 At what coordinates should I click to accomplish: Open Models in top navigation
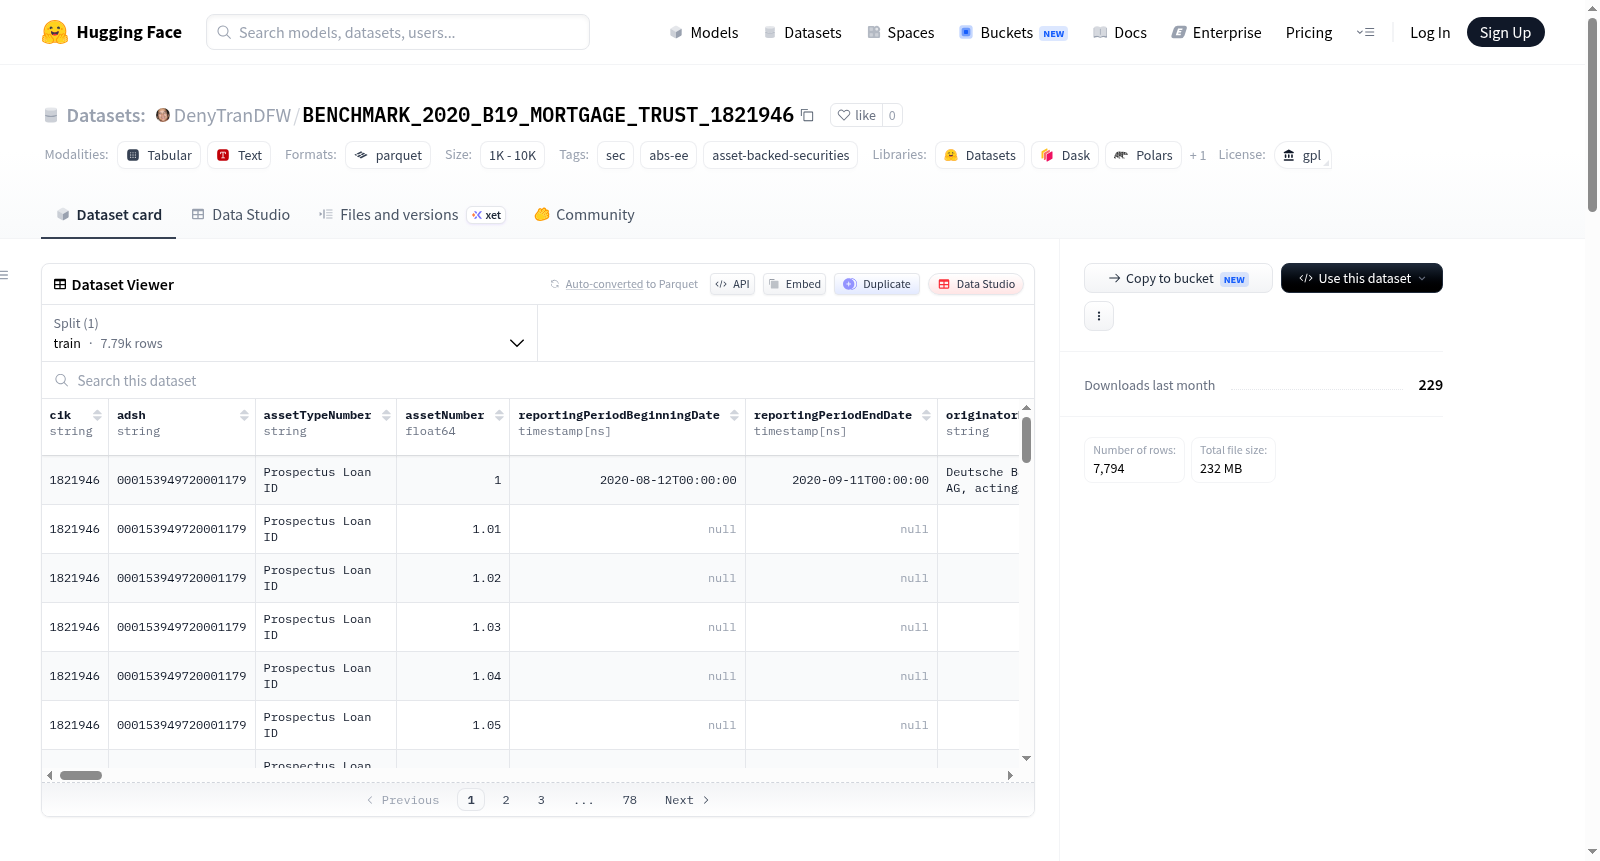pyautogui.click(x=704, y=32)
